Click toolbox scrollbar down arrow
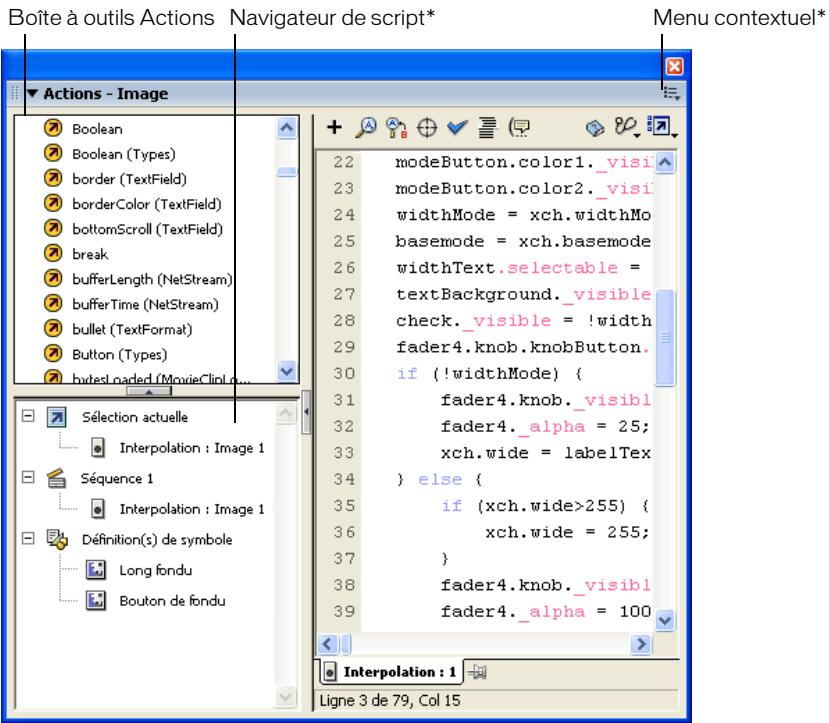This screenshot has width=829, height=723. tap(287, 371)
